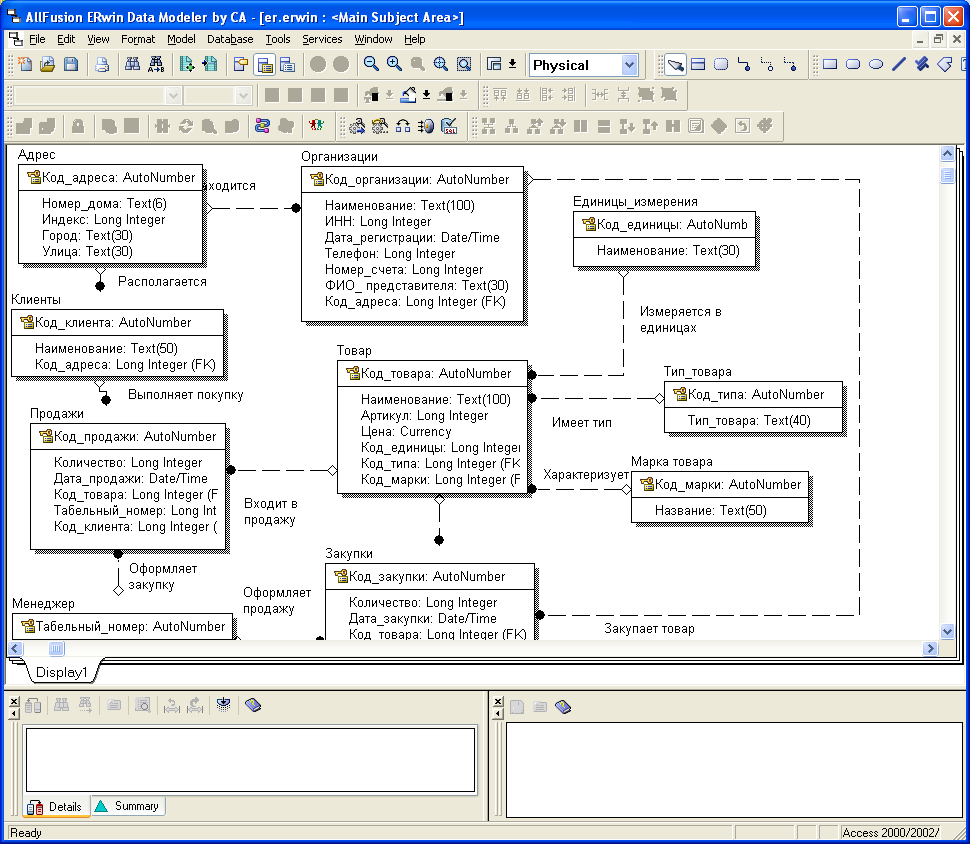970x844 pixels.
Task: Click the Zoom In magnifier icon
Action: (394, 64)
